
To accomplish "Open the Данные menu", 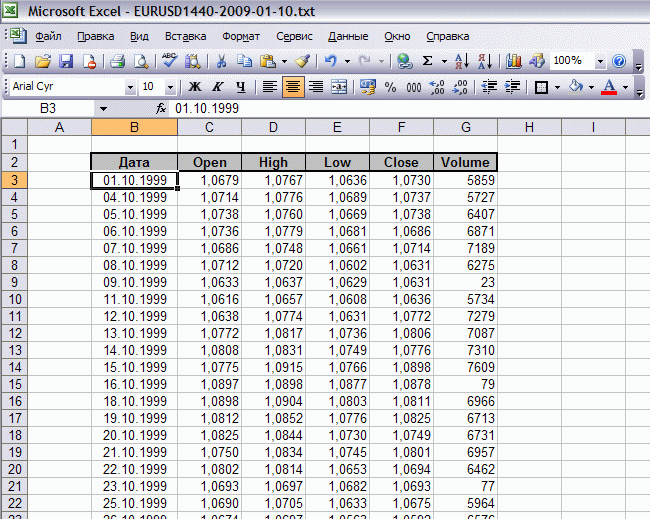I will click(x=347, y=36).
